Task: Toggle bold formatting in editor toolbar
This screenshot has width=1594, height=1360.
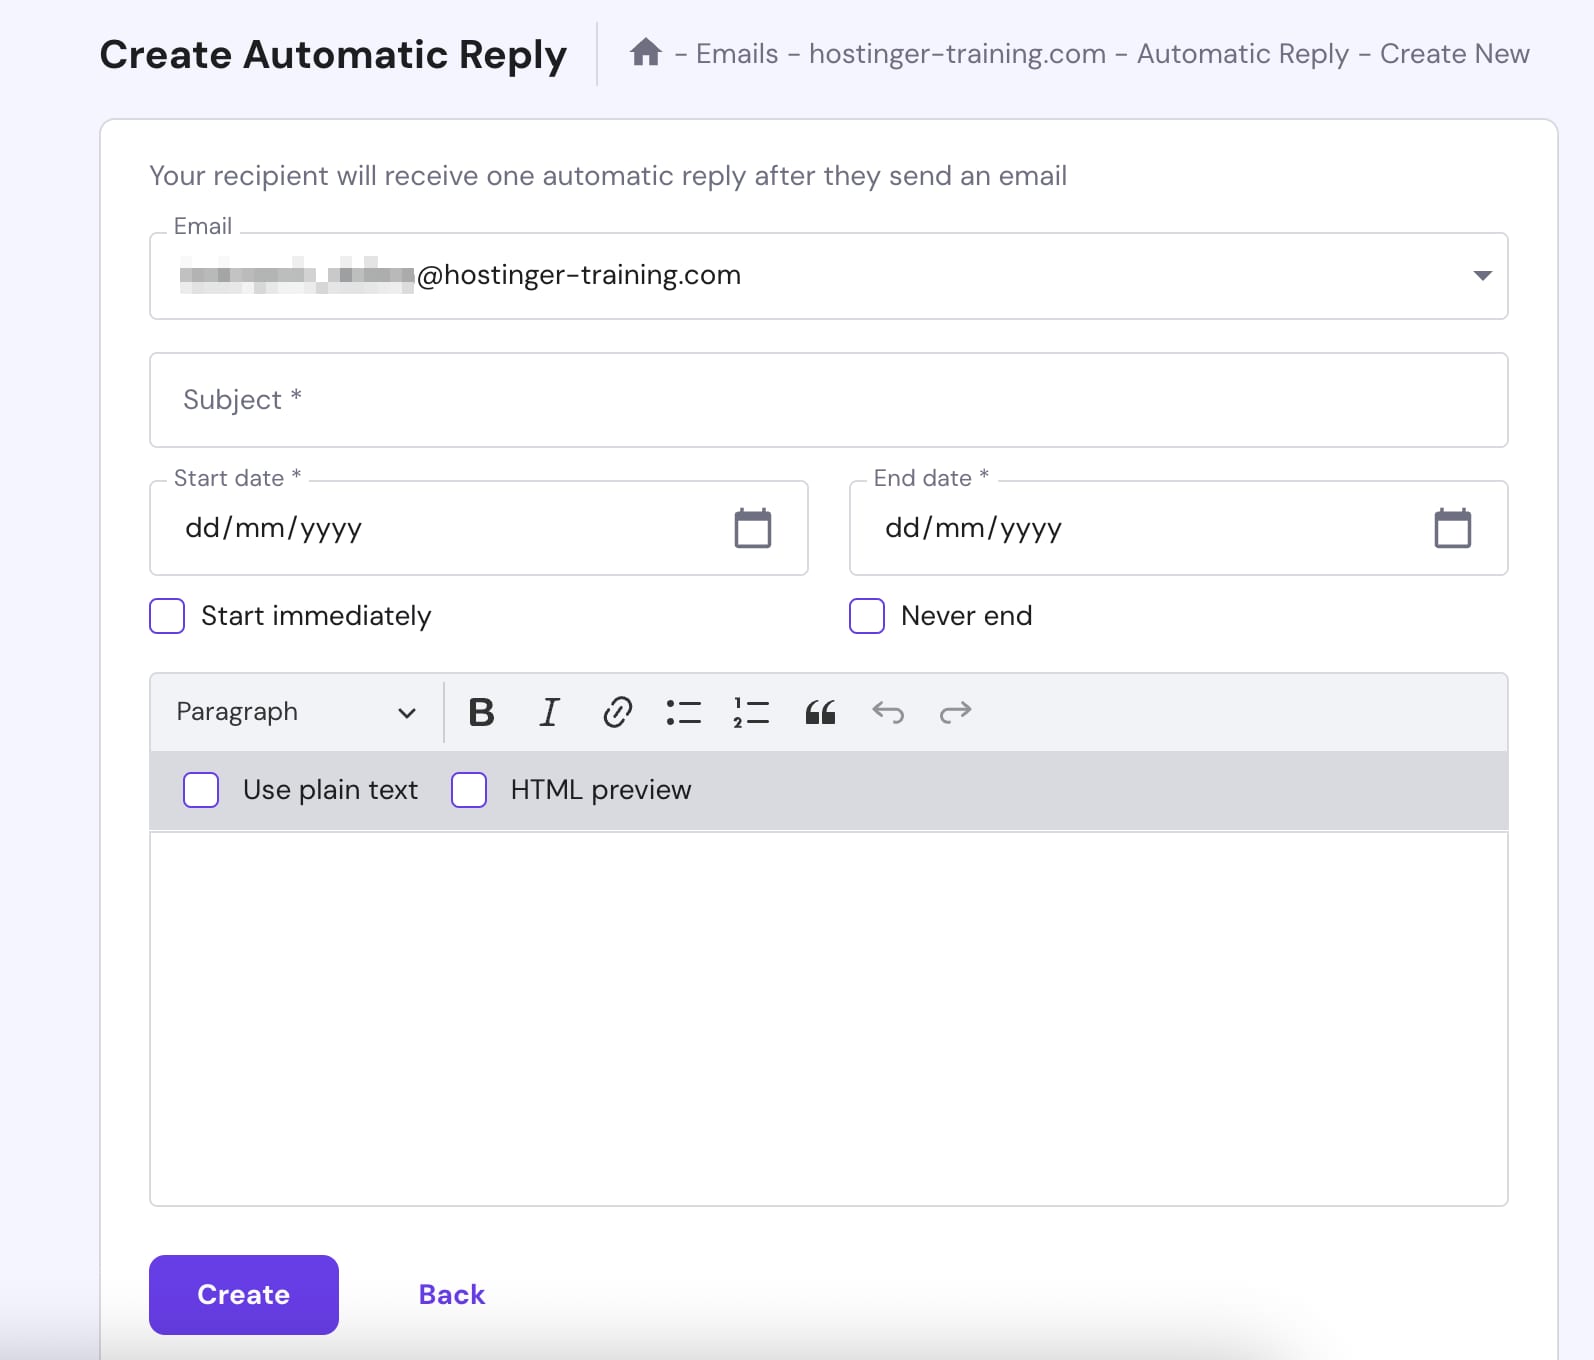Action: point(481,712)
